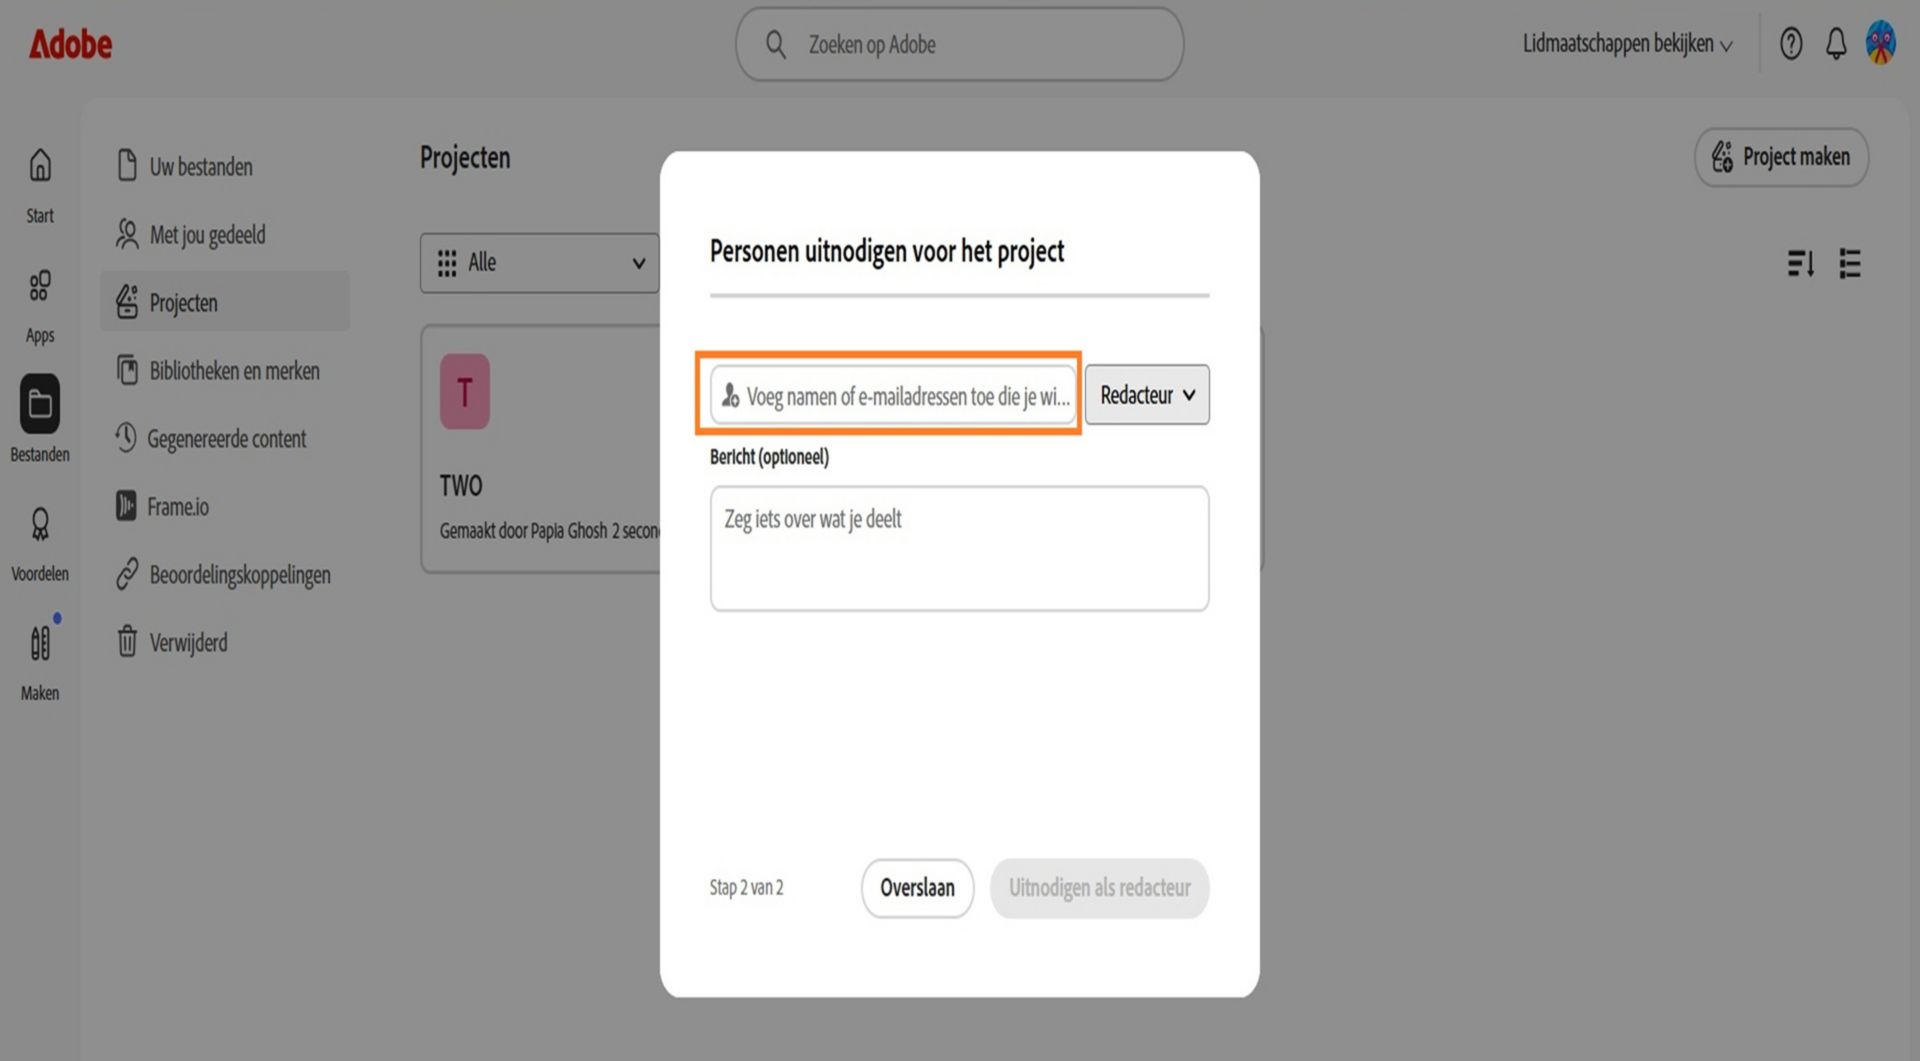Open the Apps icon in sidebar

[40, 286]
